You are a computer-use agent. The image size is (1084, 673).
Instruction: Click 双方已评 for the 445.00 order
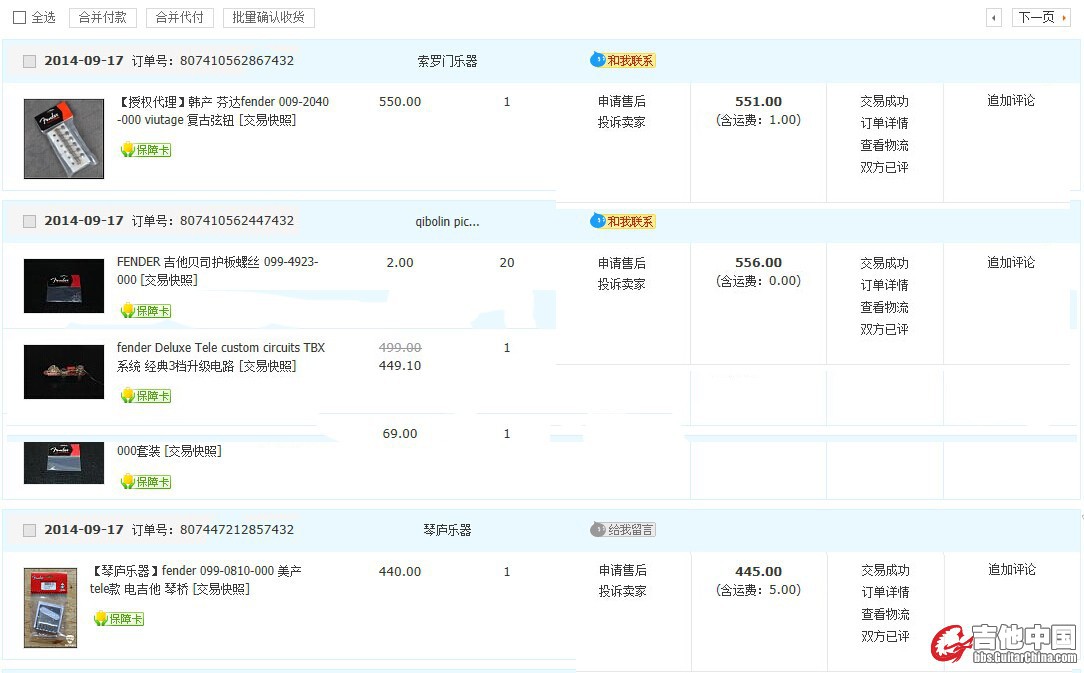885,636
